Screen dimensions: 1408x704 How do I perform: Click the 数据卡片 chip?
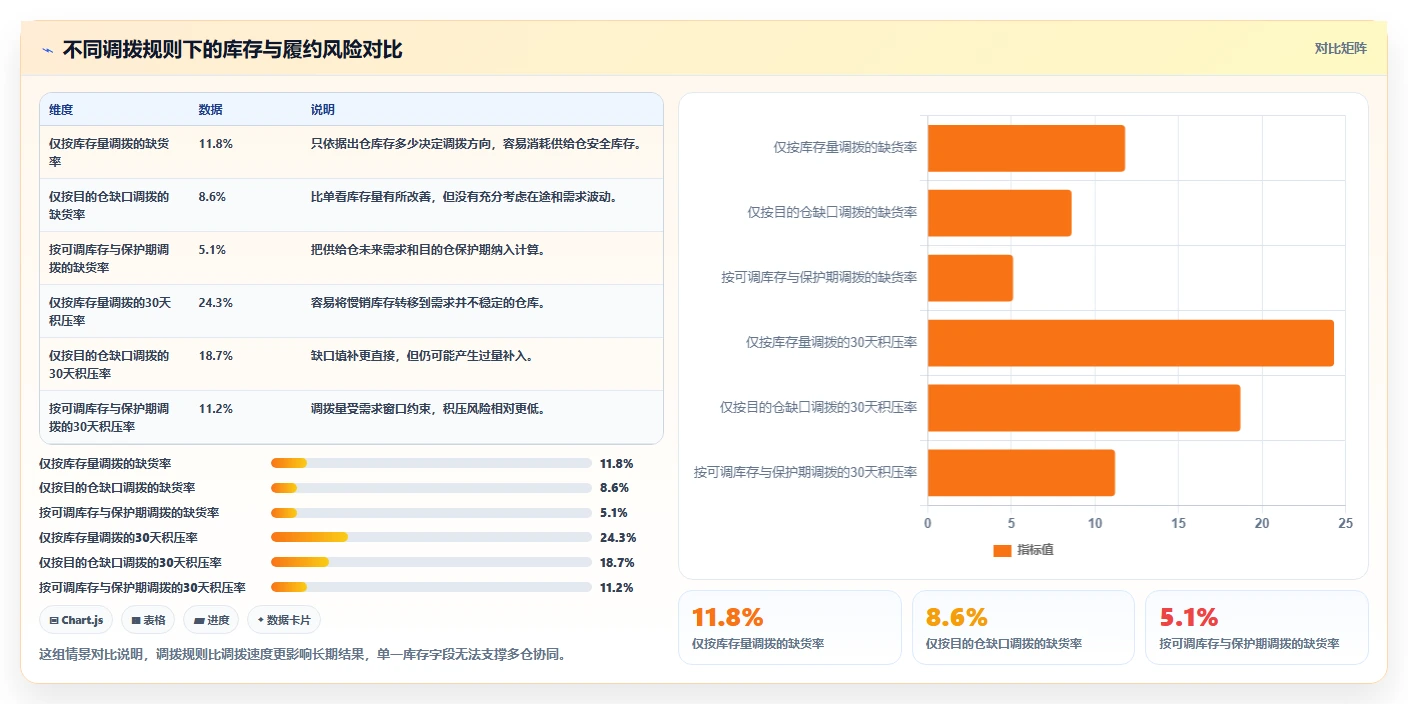[284, 620]
